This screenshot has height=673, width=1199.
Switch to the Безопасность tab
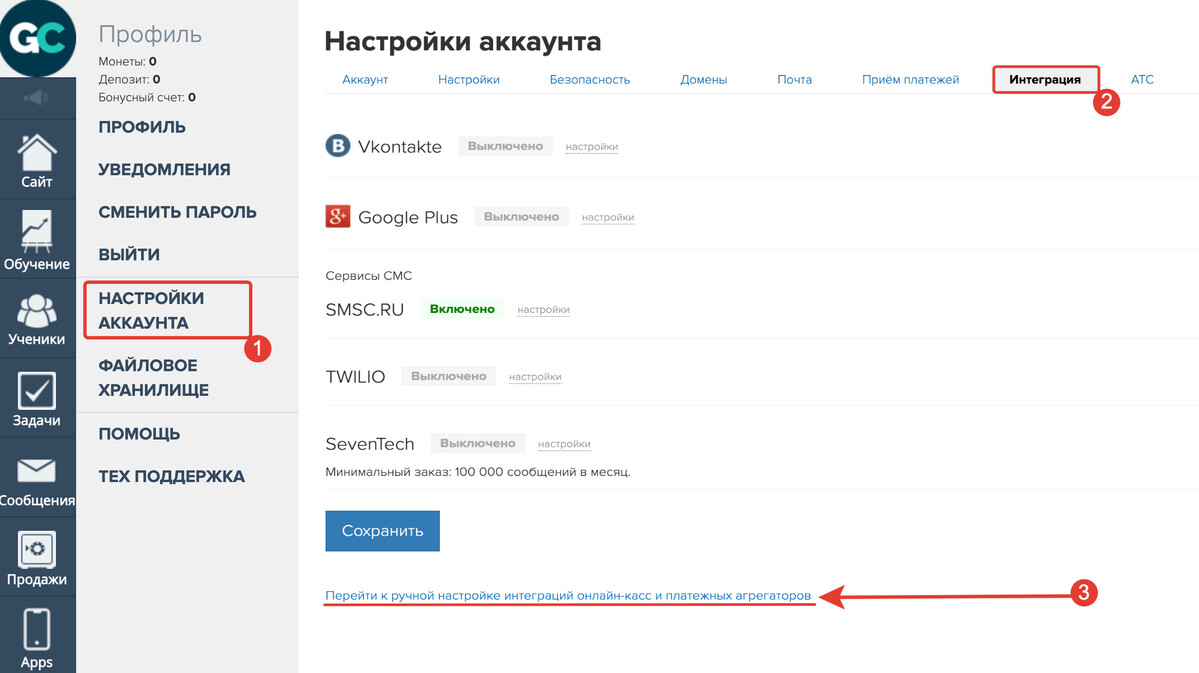[x=590, y=80]
